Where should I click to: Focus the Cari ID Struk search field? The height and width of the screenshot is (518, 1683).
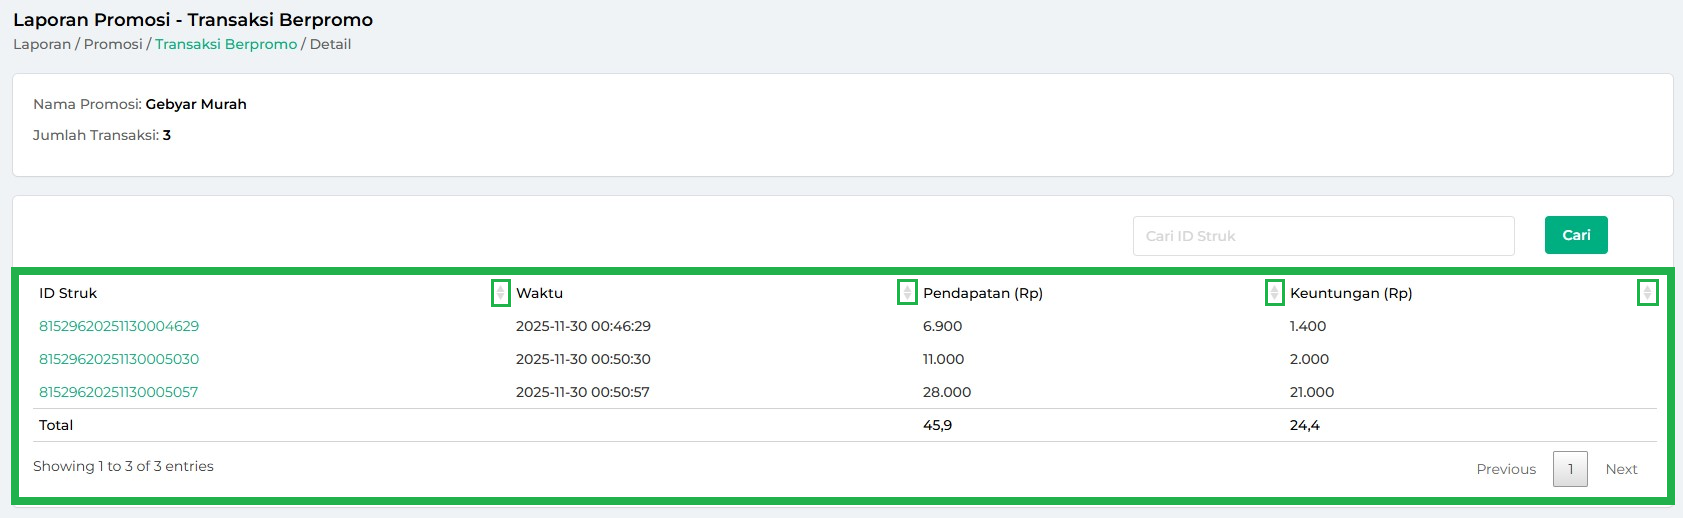pos(1323,236)
